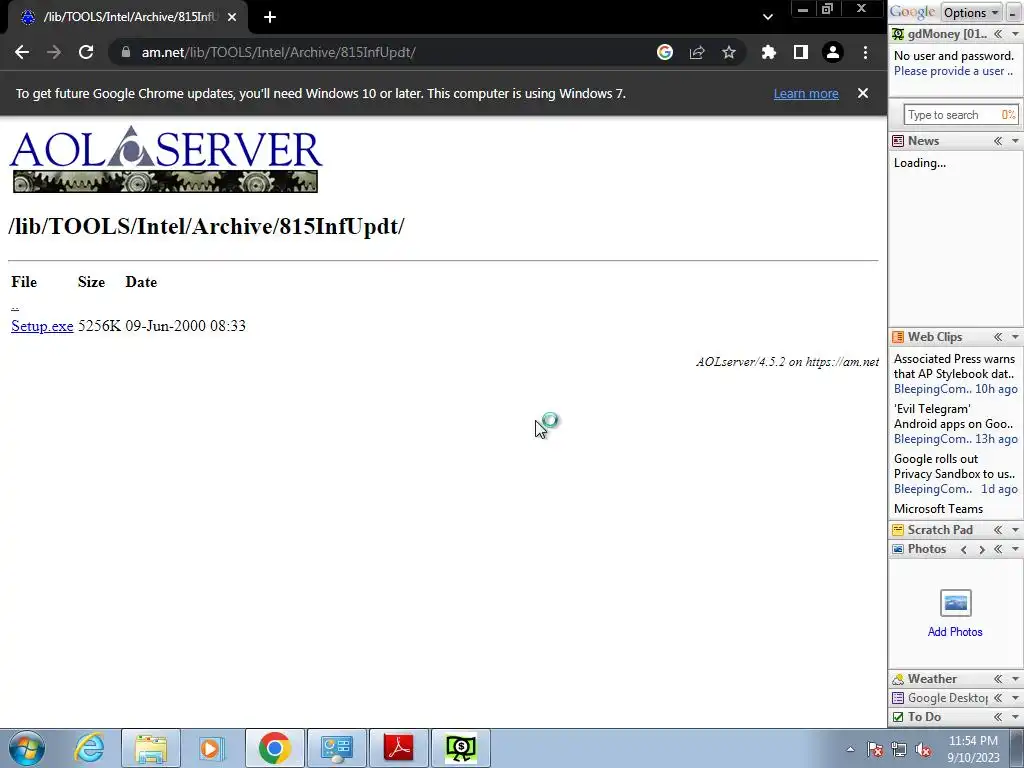Click the Type to search field
Image resolution: width=1024 pixels, height=768 pixels.
point(960,115)
